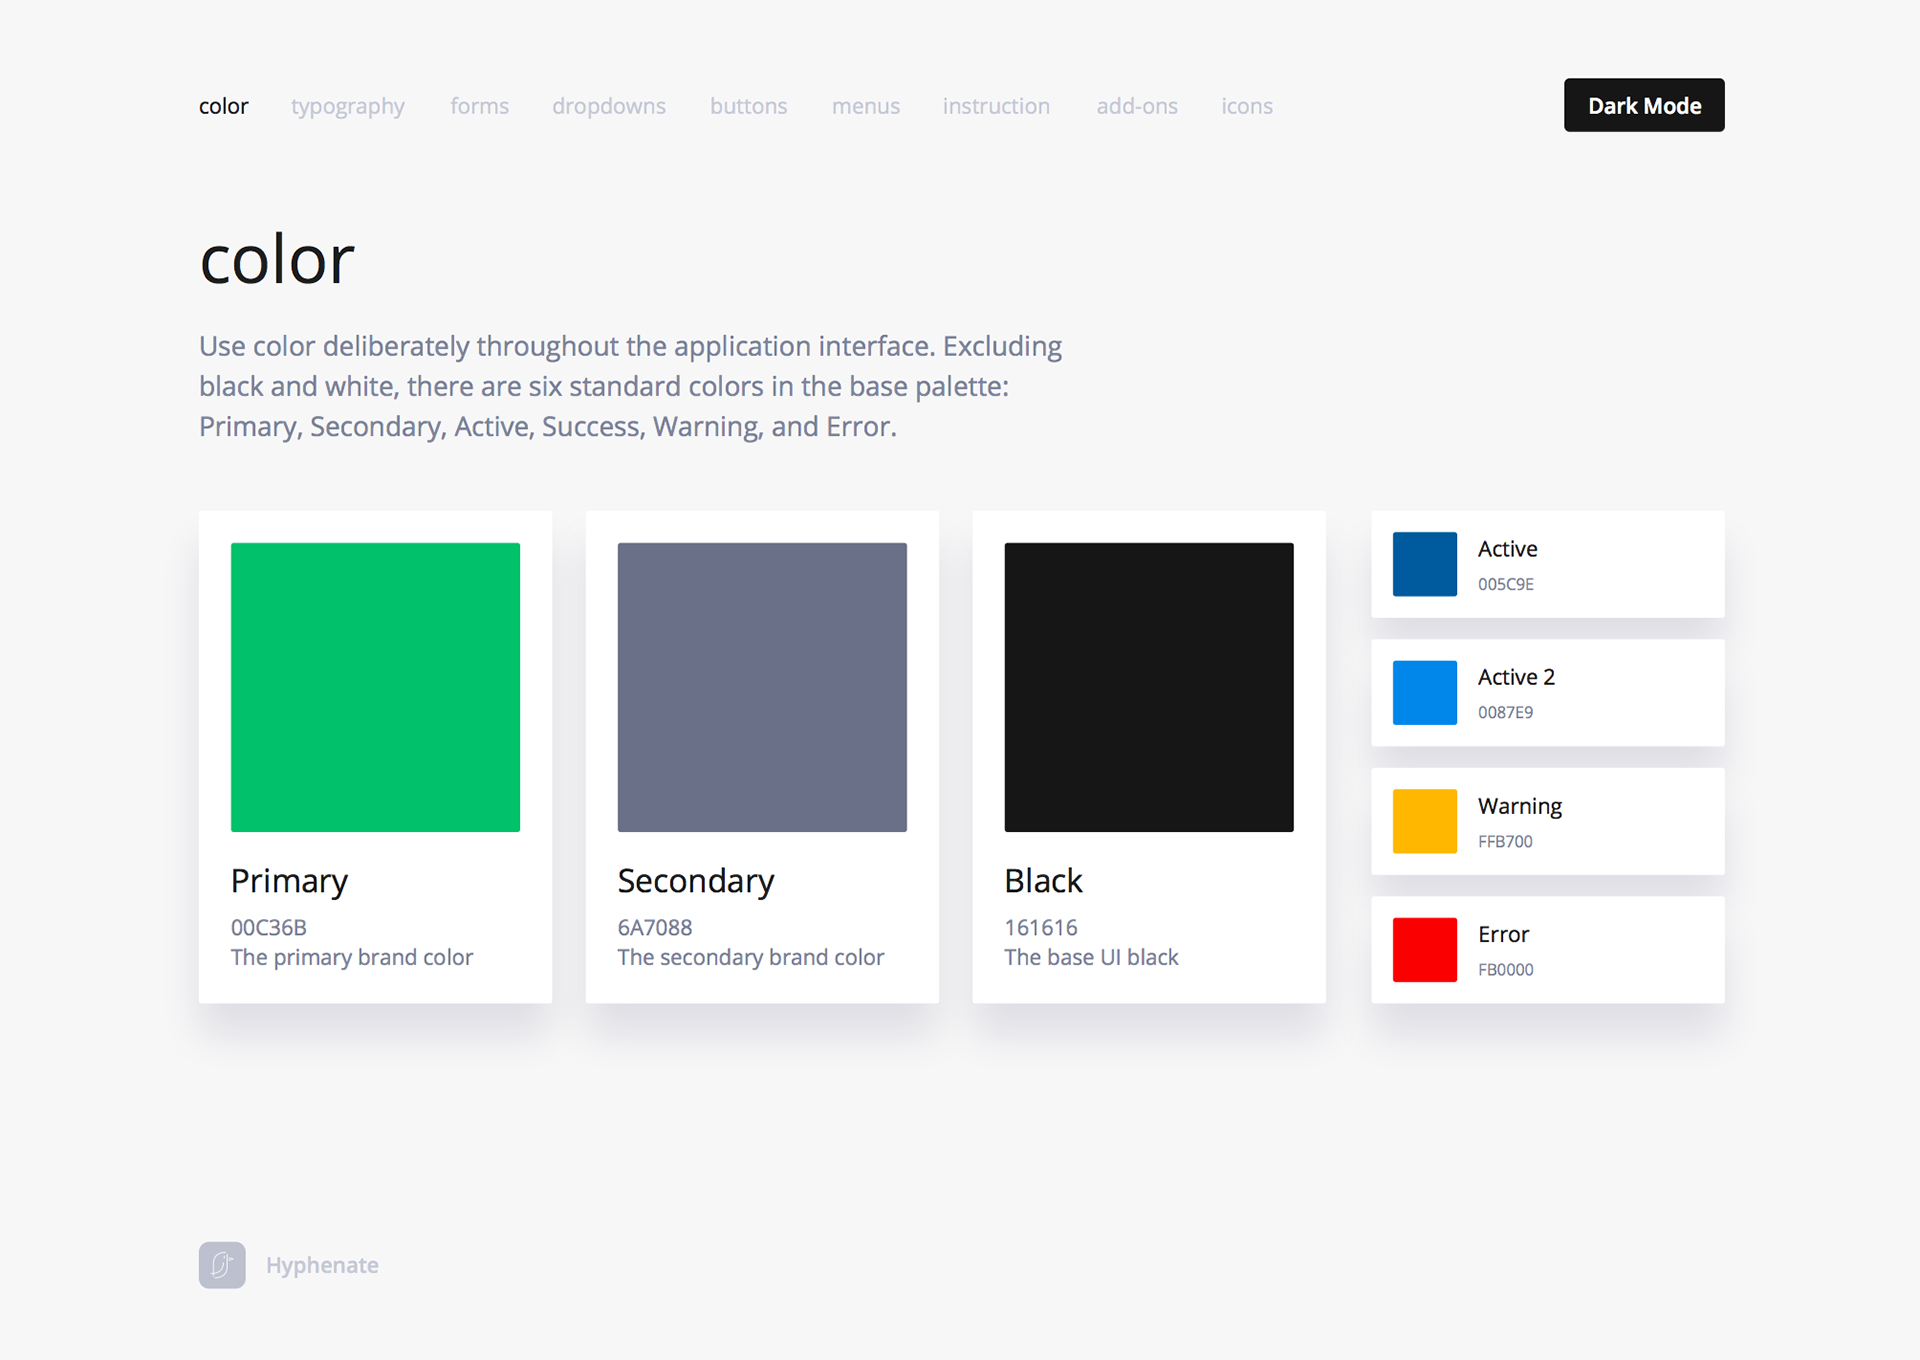Navigate to the add-ons tab

click(1136, 106)
